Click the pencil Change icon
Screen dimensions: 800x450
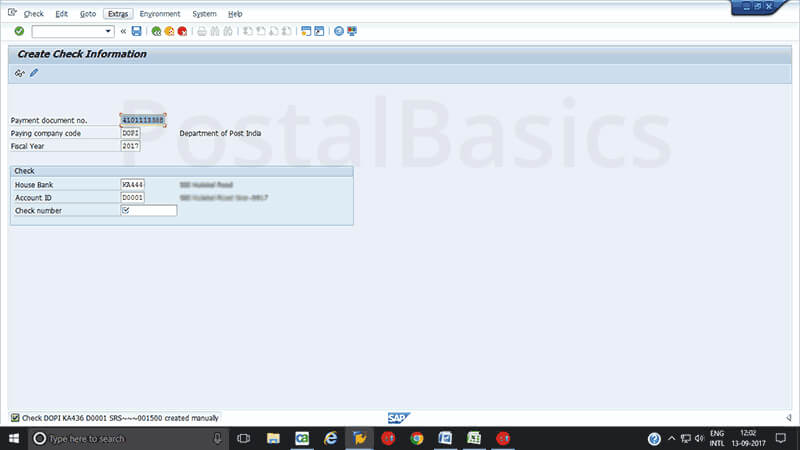tap(34, 73)
